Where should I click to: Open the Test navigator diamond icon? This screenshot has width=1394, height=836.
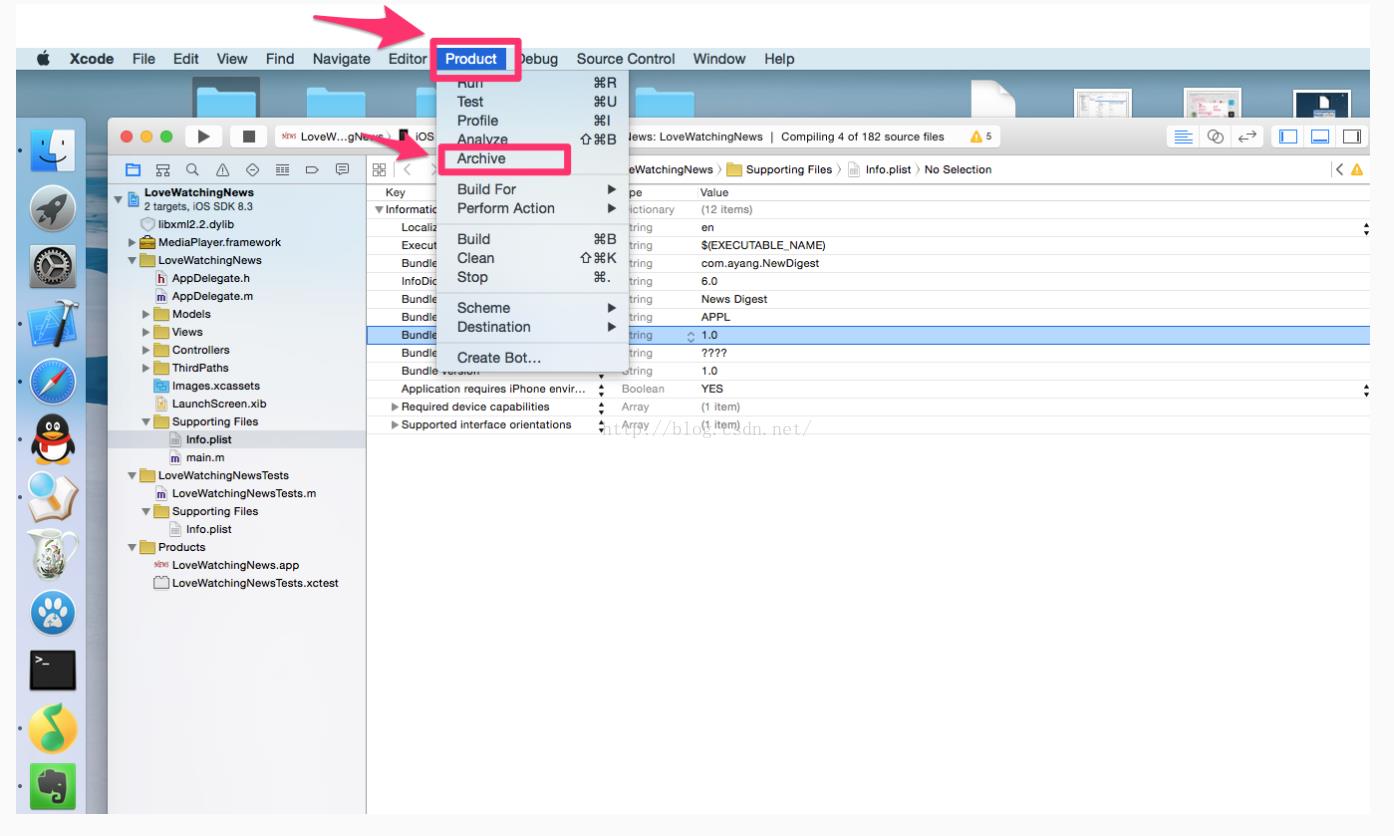[x=251, y=169]
